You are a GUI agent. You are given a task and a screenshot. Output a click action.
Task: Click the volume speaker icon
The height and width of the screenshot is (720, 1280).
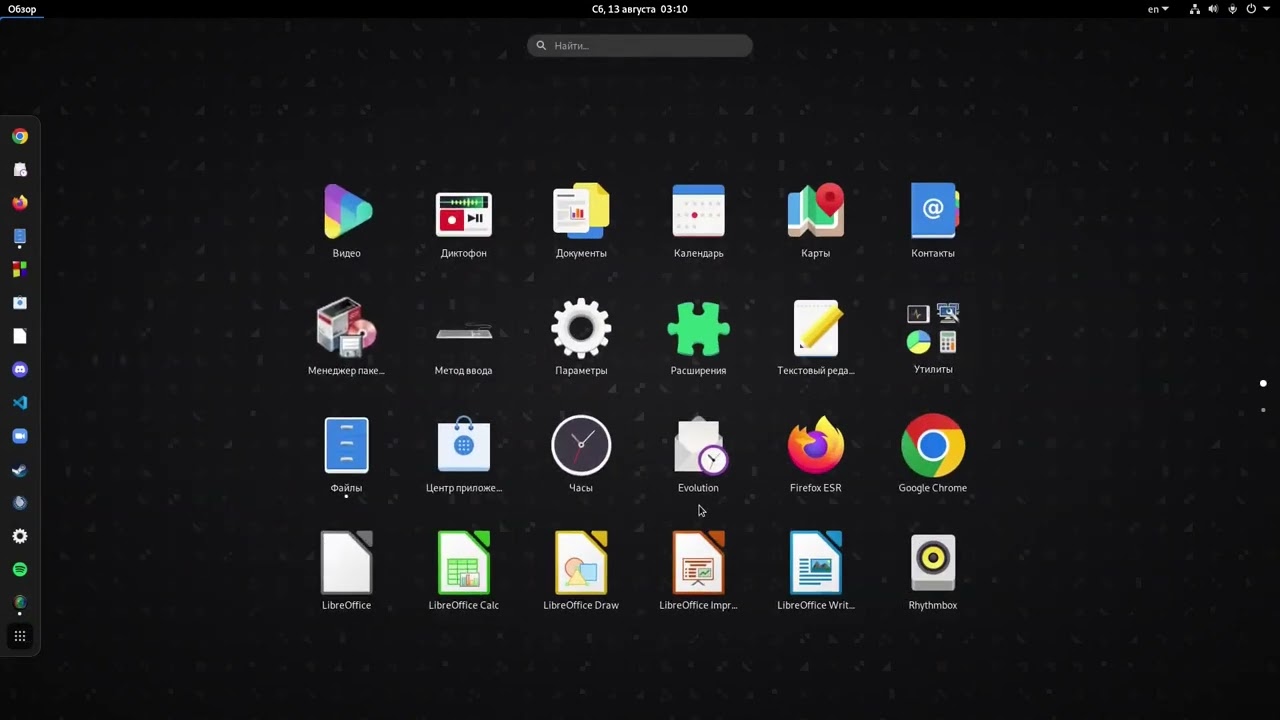pos(1213,9)
